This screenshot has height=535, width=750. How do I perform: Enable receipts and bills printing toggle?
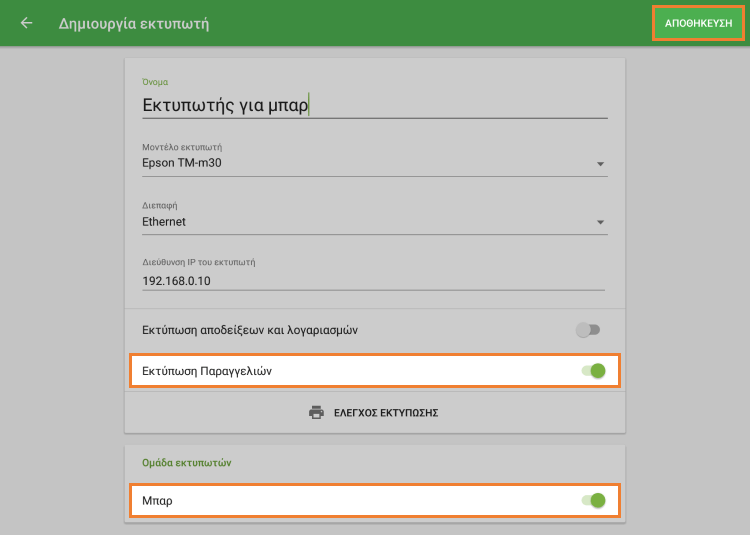[589, 330]
